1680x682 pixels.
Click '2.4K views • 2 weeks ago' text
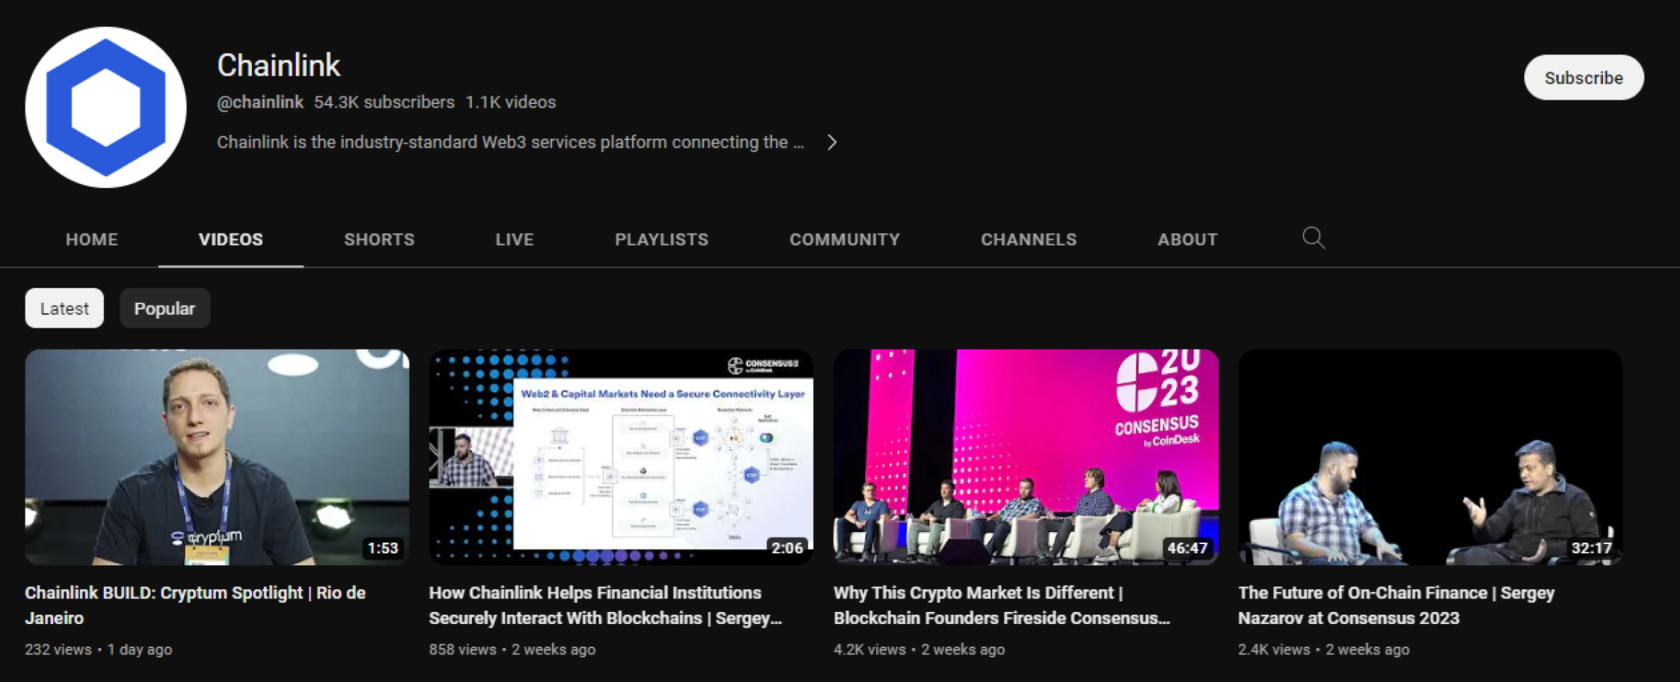(1323, 649)
